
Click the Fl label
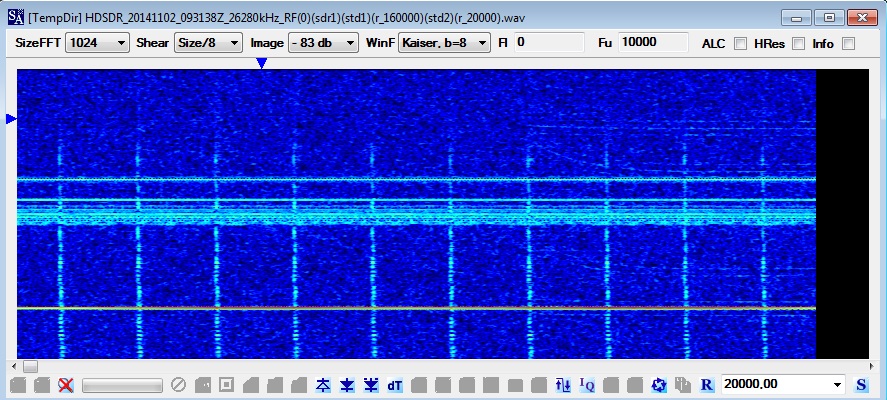click(x=503, y=43)
